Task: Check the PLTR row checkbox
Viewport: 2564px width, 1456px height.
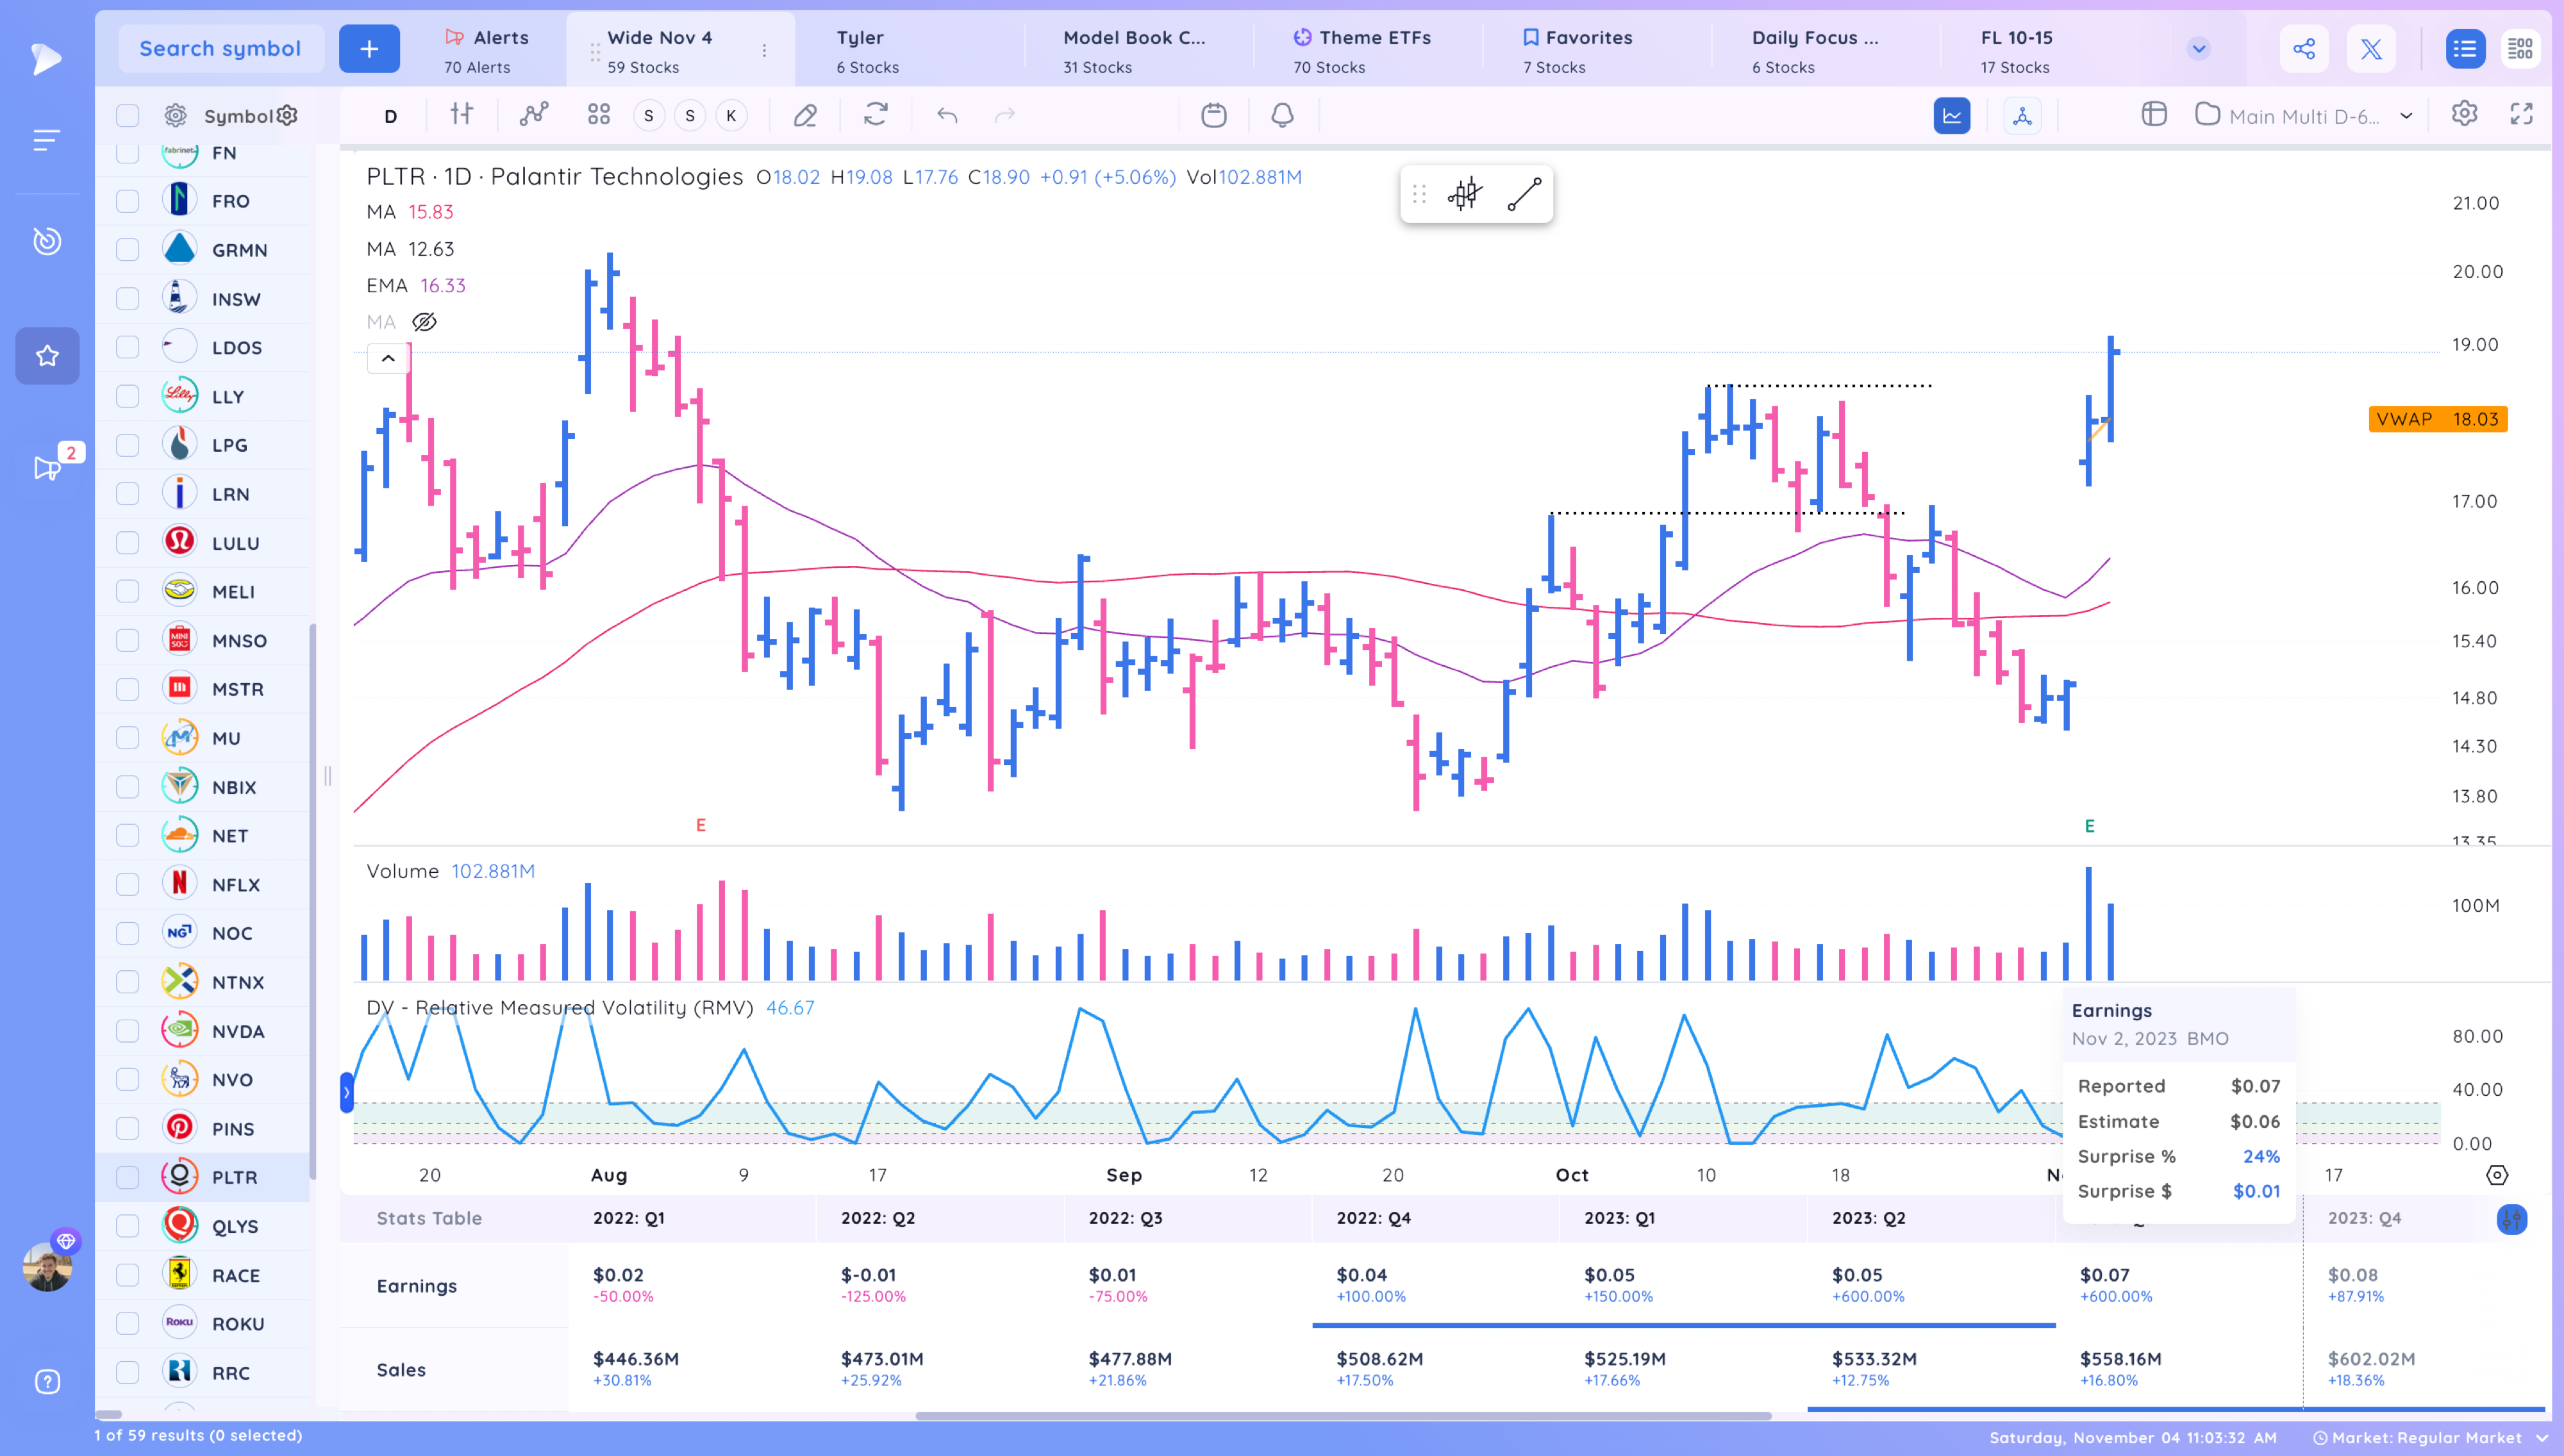Action: (x=127, y=1177)
